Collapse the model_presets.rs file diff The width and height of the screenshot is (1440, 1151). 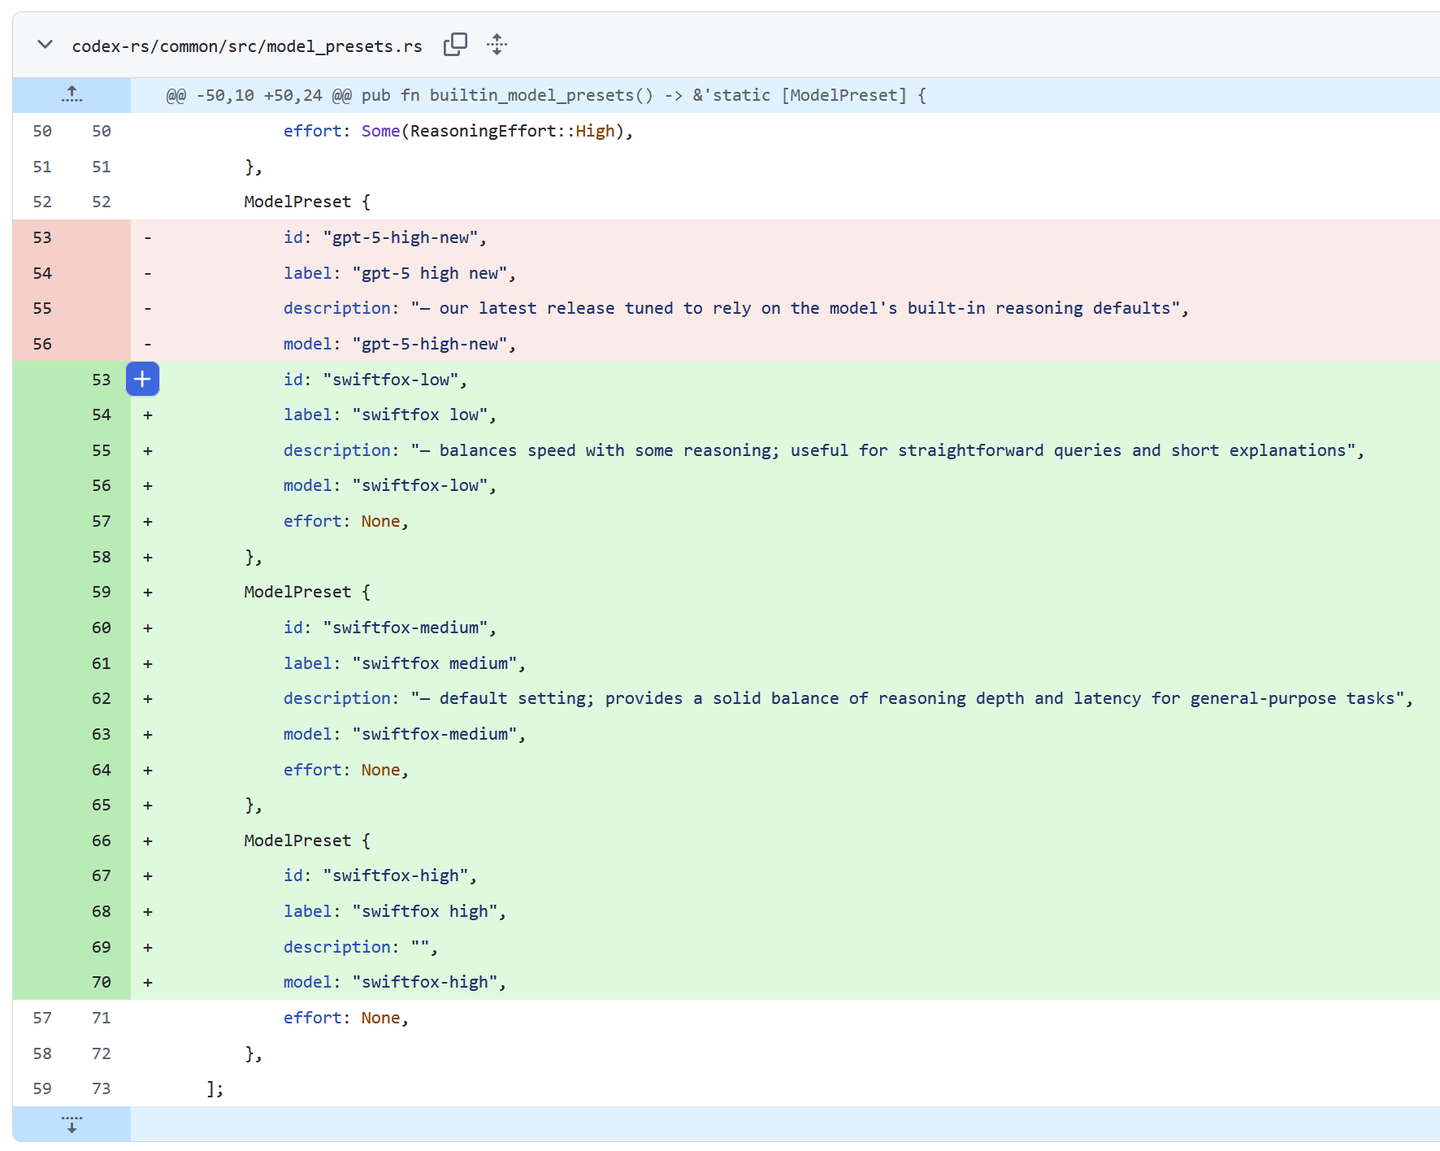[44, 45]
